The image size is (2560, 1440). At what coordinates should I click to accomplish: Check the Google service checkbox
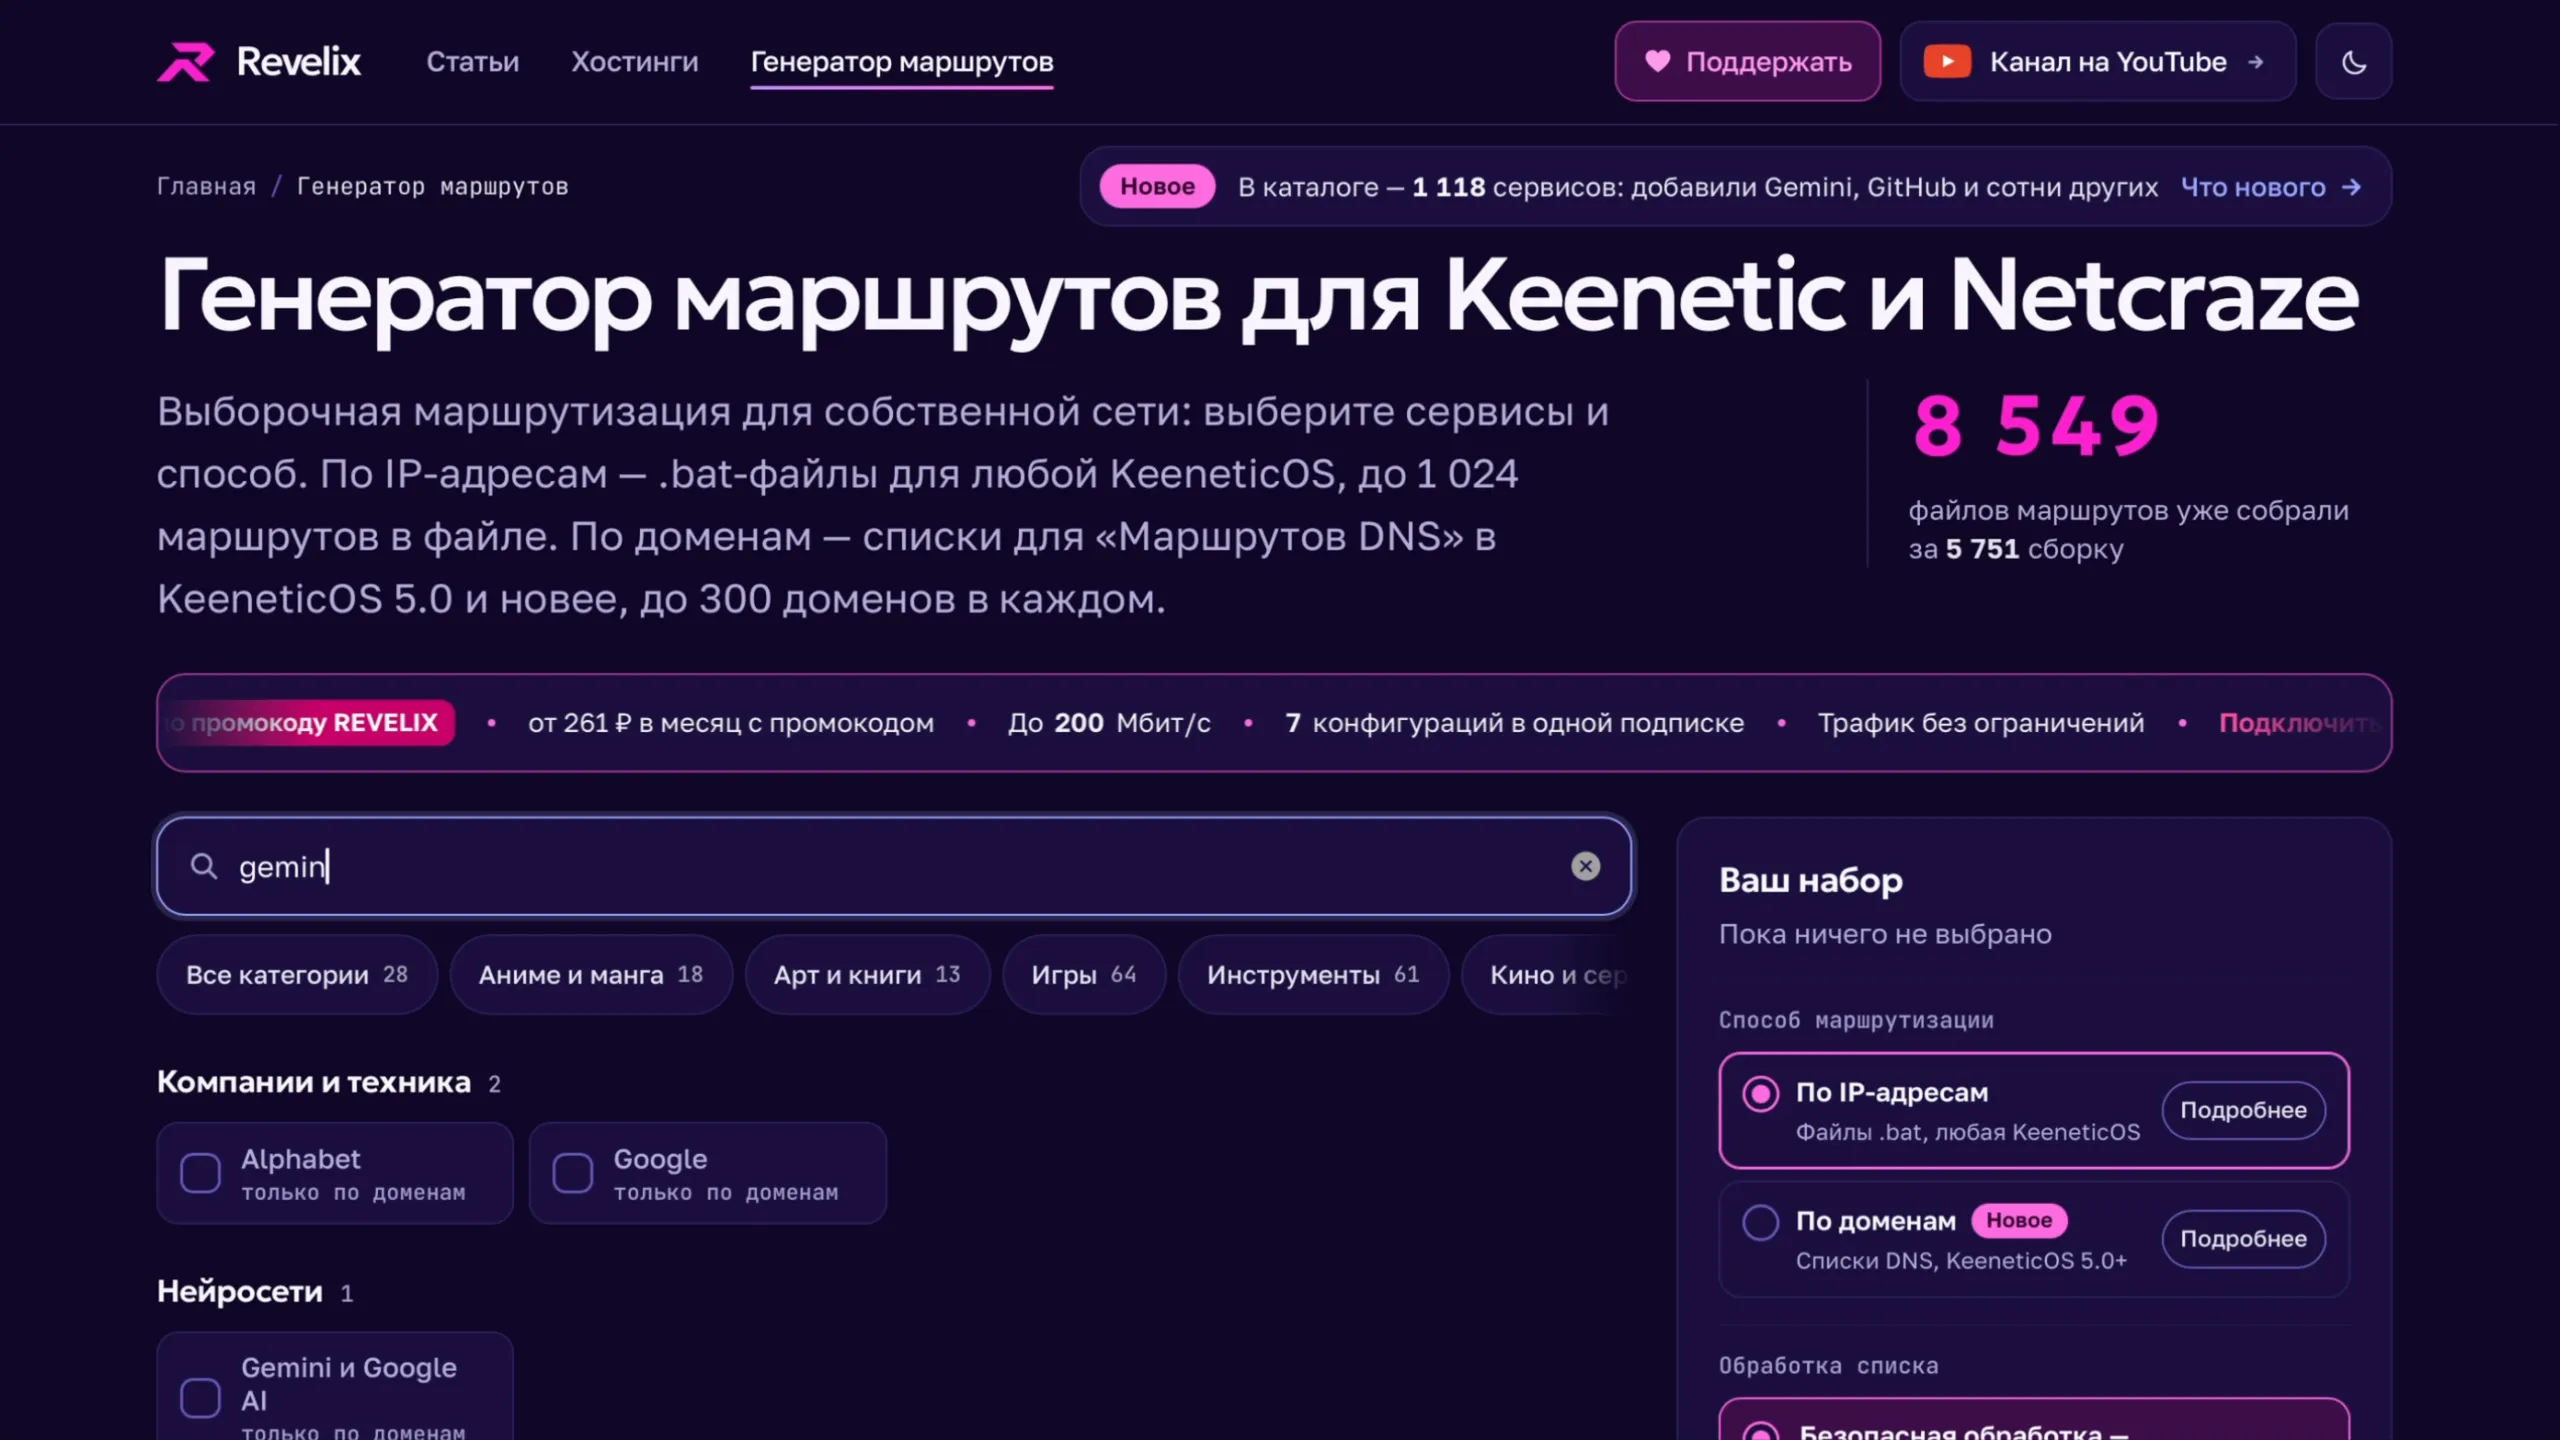click(573, 1173)
